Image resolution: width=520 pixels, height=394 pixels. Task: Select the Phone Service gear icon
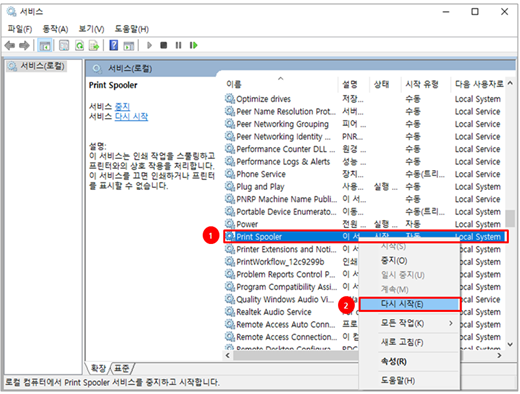[x=230, y=174]
